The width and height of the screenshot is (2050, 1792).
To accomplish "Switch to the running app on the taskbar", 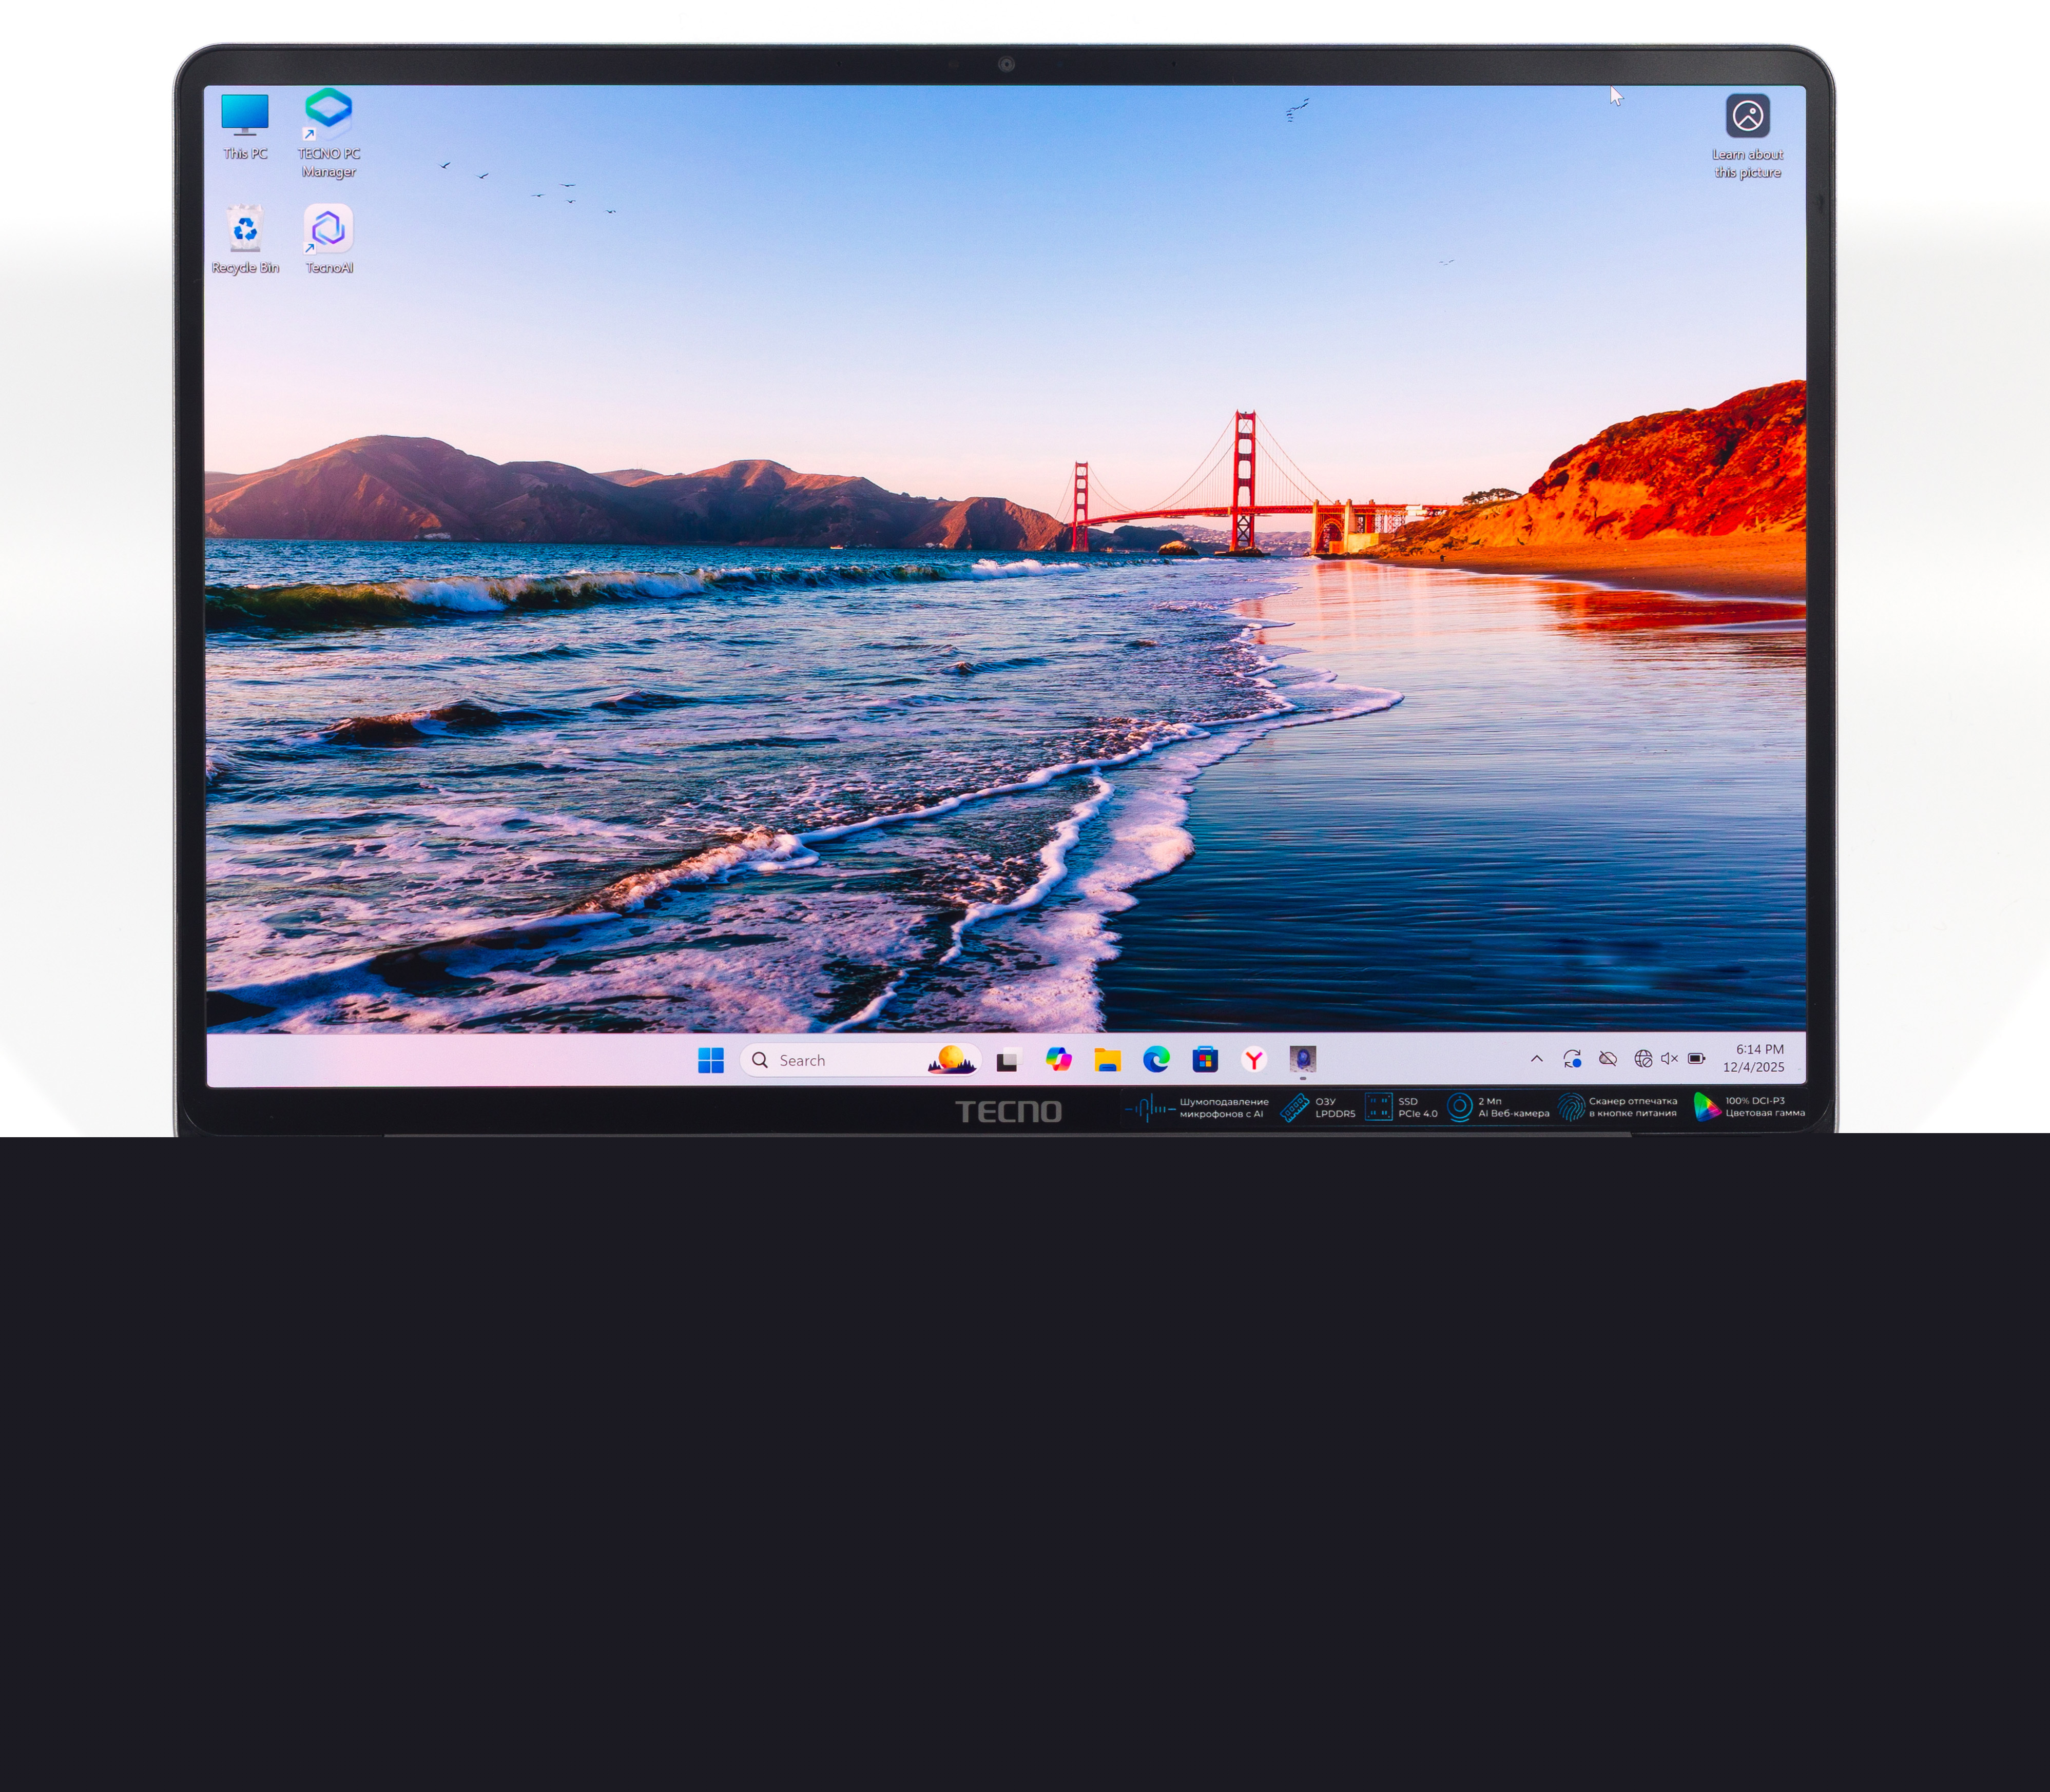I will (x=1302, y=1059).
